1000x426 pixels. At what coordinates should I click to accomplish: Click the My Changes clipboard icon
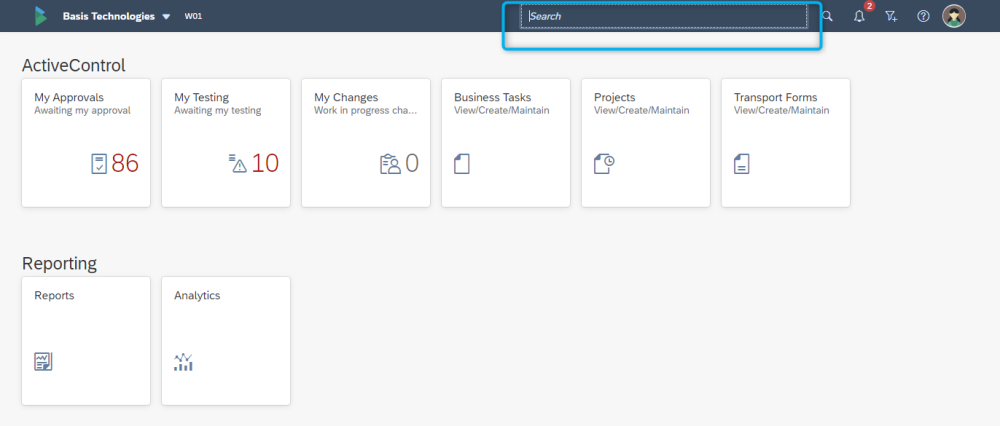tap(389, 164)
